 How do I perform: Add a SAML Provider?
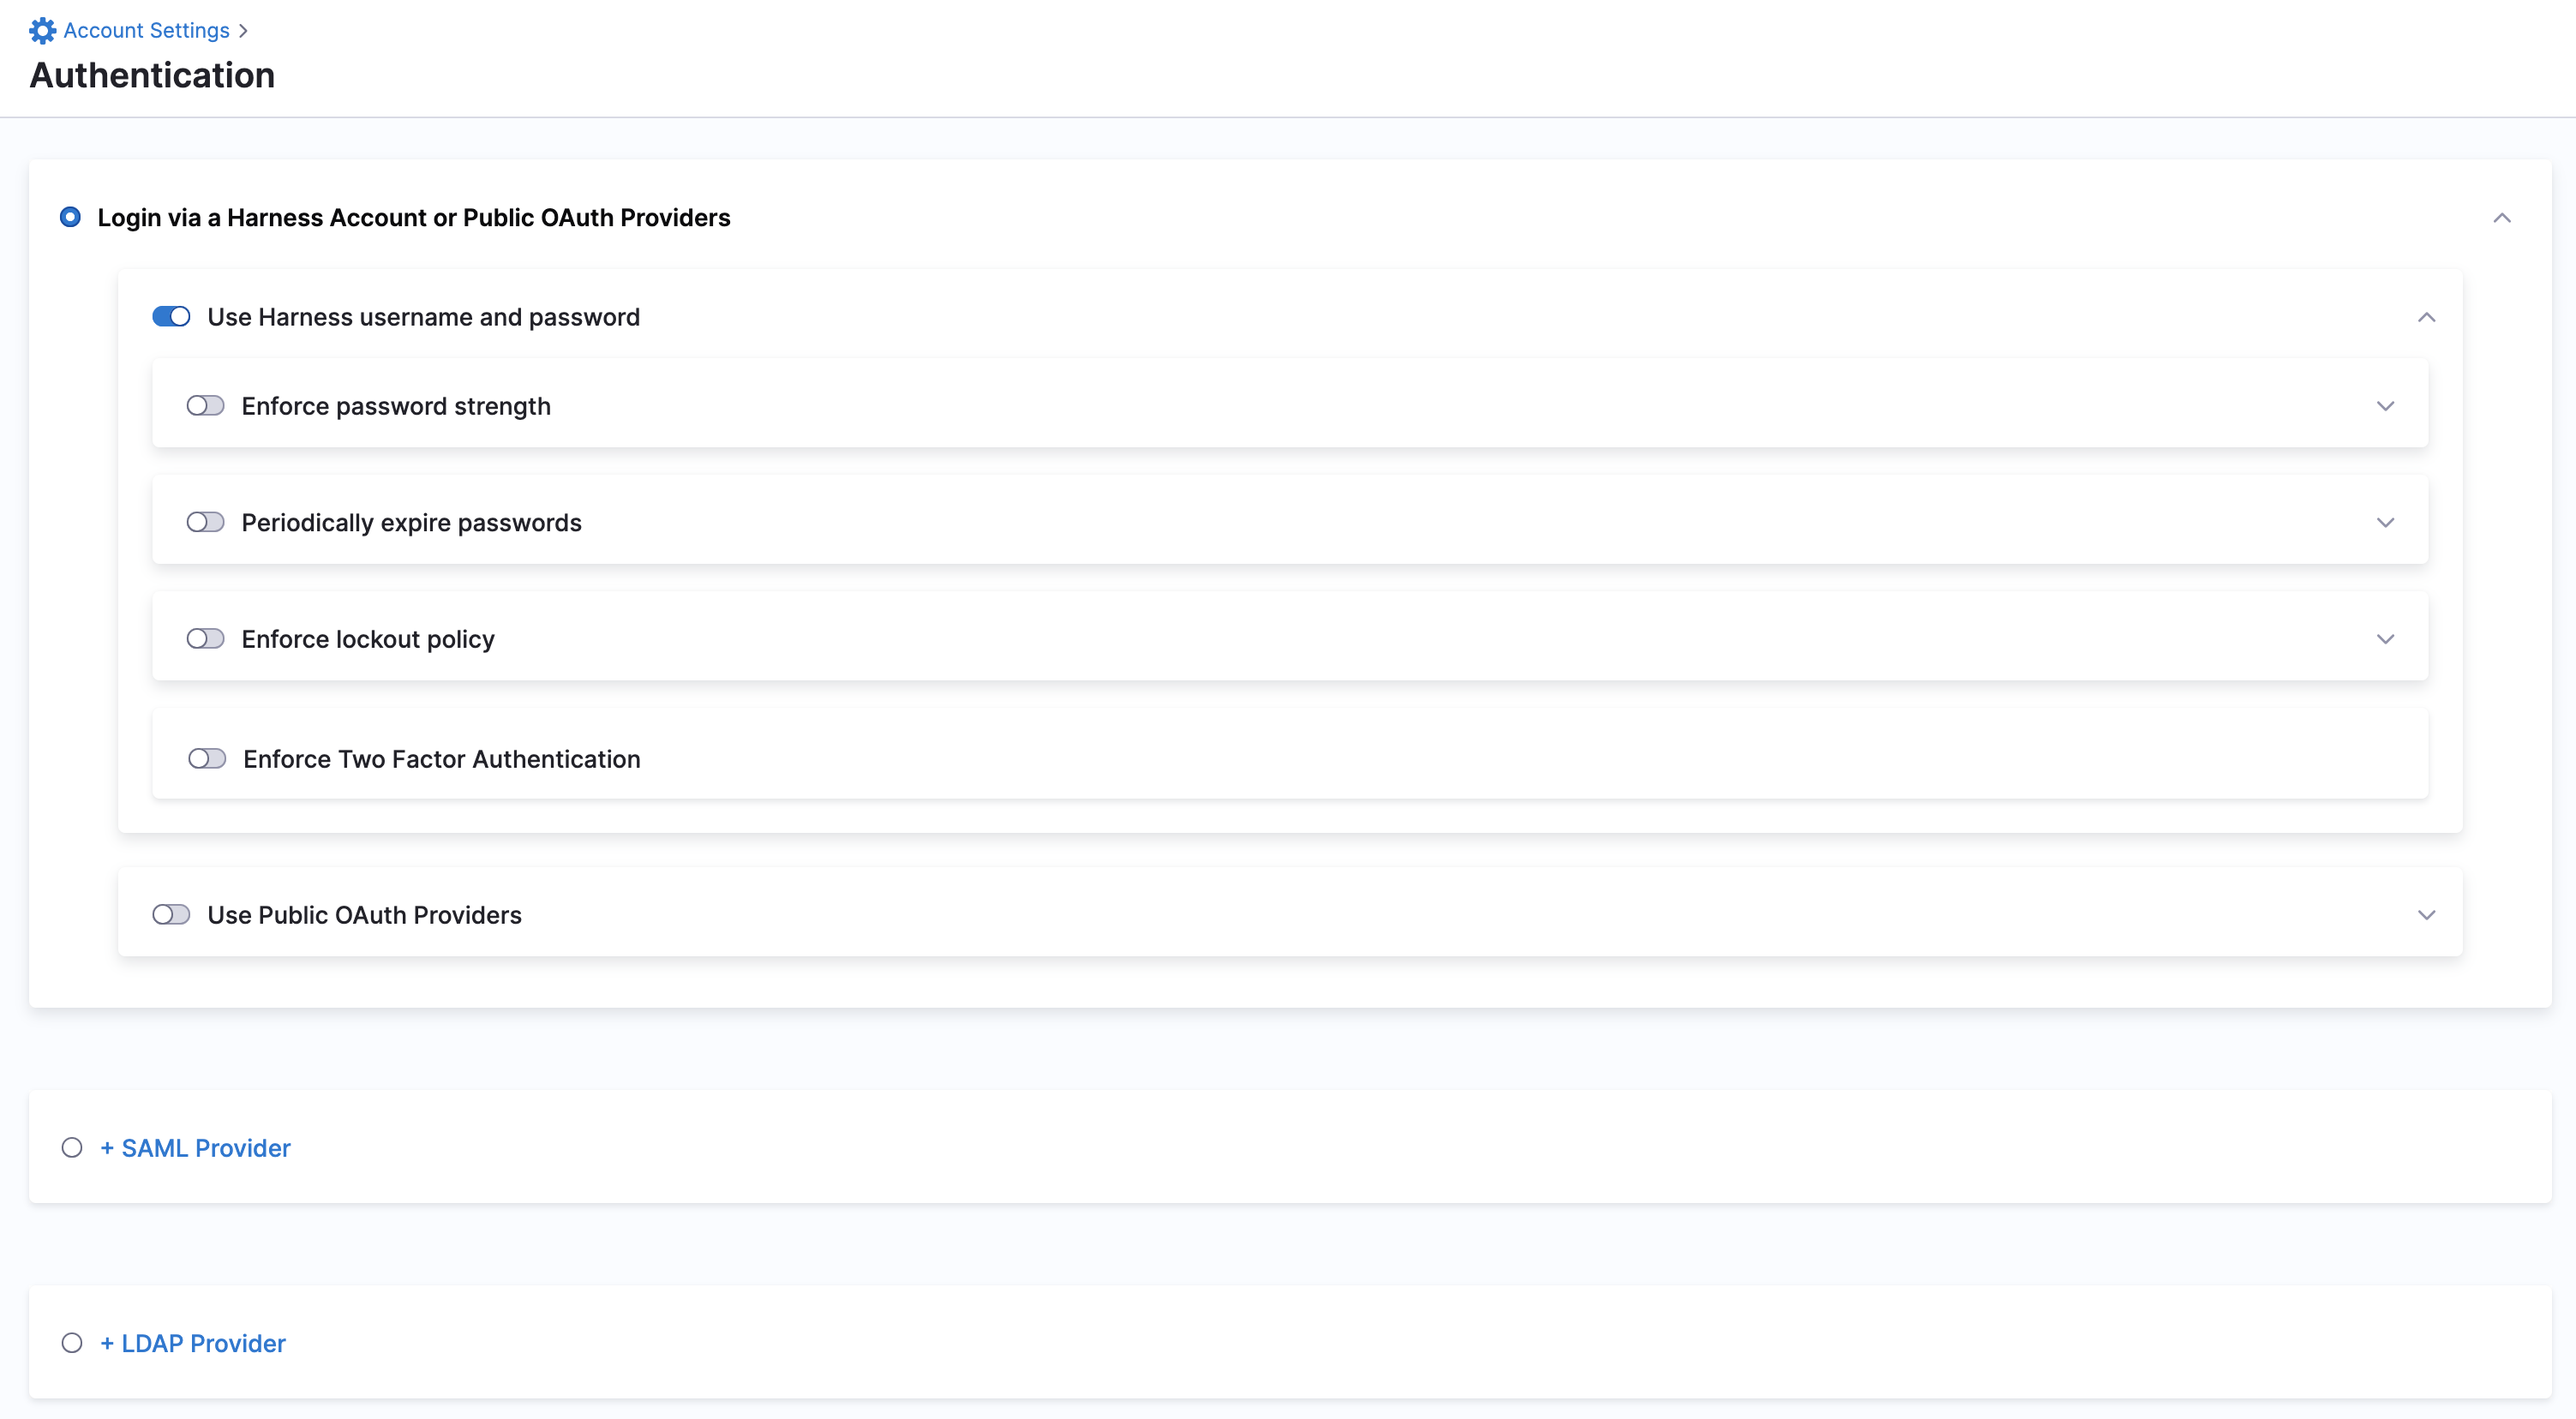coord(196,1148)
